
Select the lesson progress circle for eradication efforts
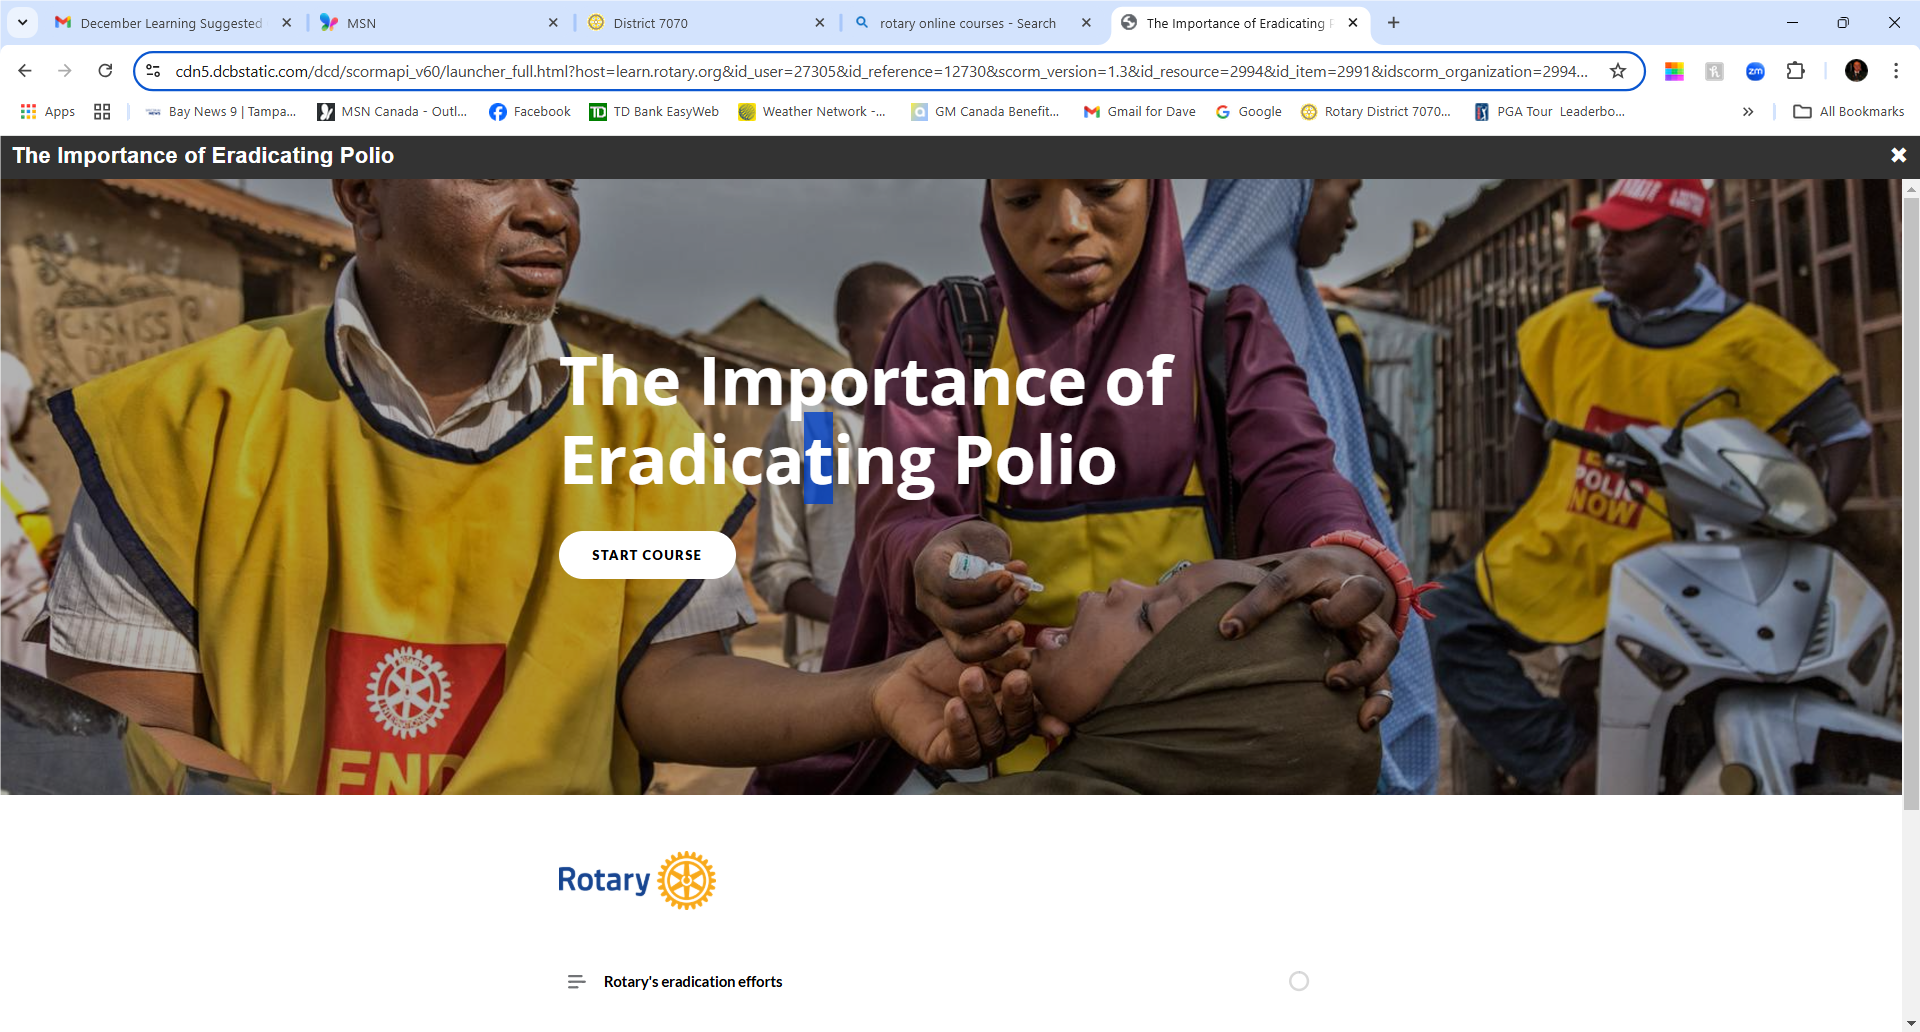coord(1299,981)
